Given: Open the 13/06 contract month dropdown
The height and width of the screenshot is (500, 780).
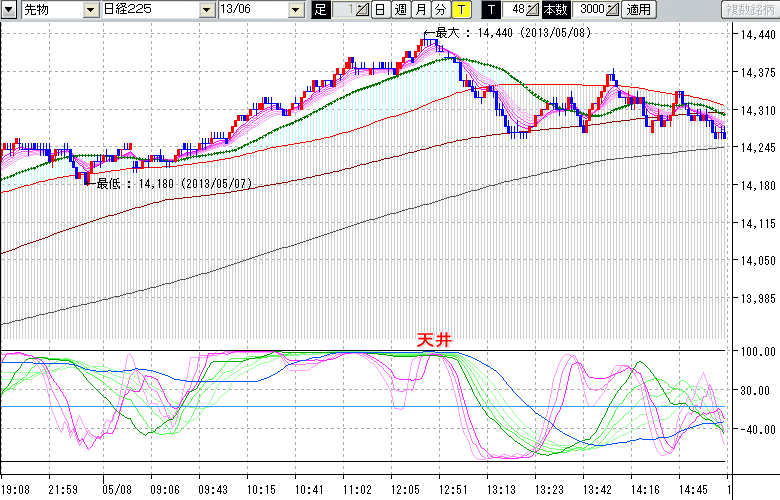Looking at the screenshot, I should coord(295,10).
